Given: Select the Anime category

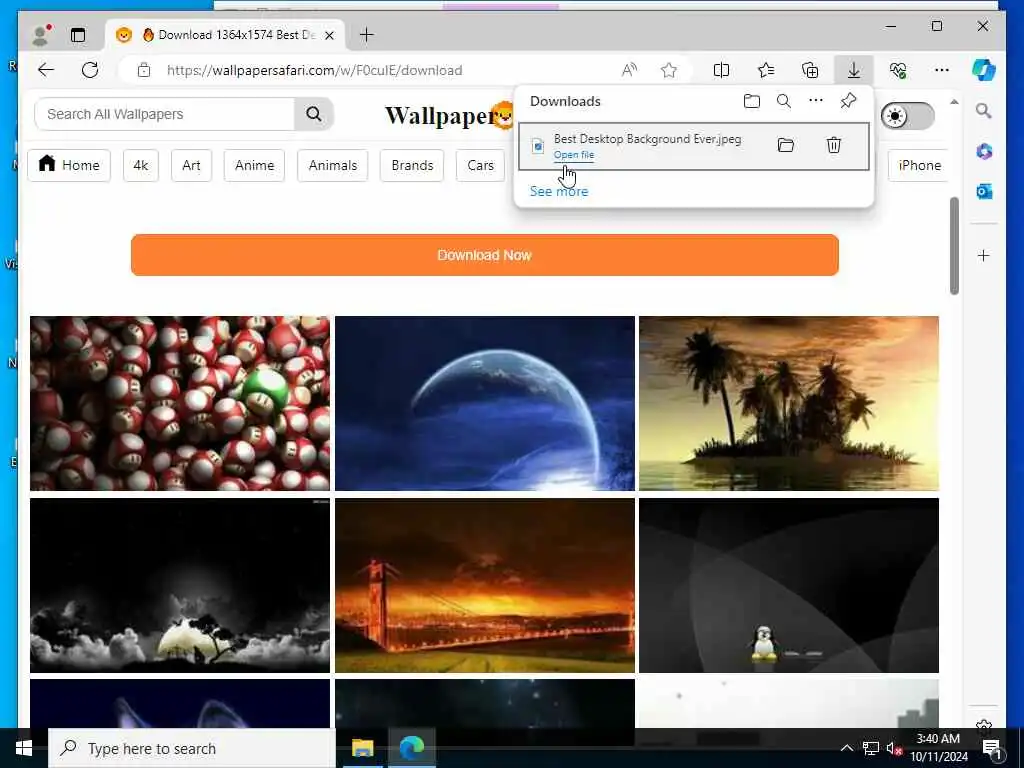Looking at the screenshot, I should click(x=255, y=165).
